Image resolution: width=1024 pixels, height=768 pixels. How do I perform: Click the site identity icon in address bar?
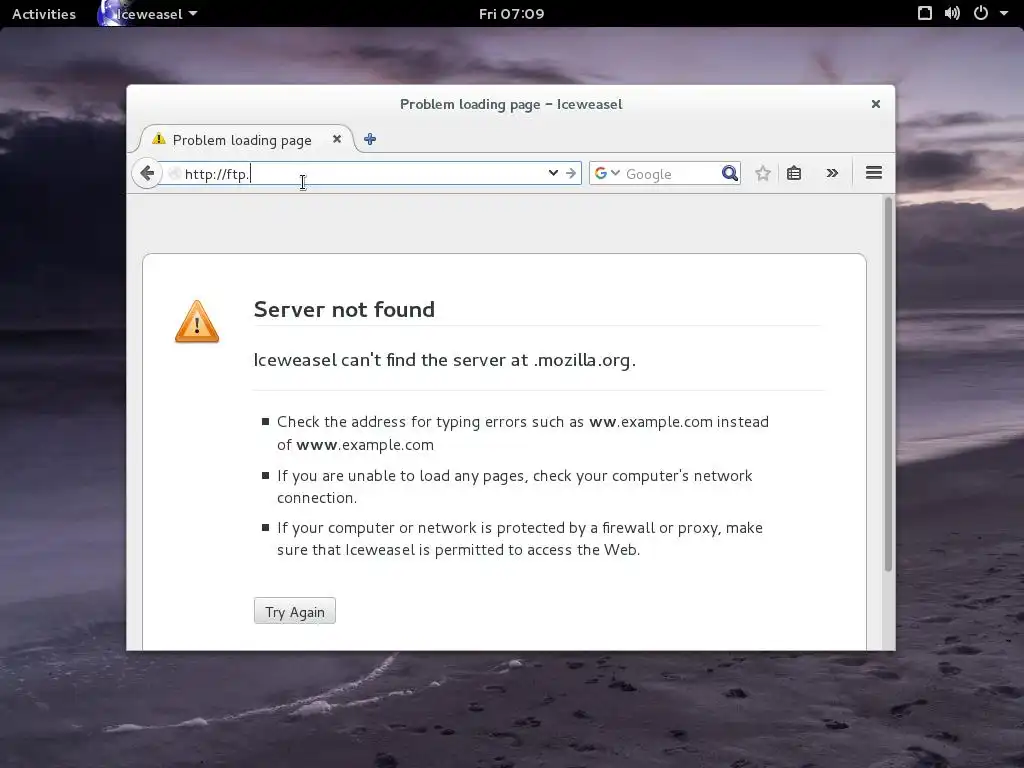174,173
